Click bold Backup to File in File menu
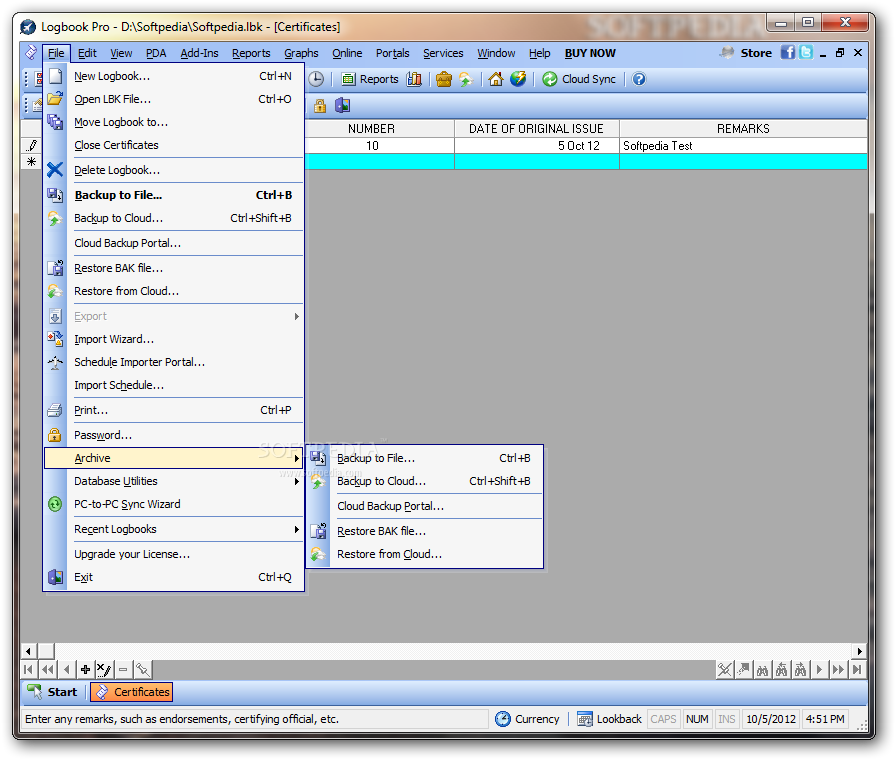The width and height of the screenshot is (896, 760). [x=173, y=195]
